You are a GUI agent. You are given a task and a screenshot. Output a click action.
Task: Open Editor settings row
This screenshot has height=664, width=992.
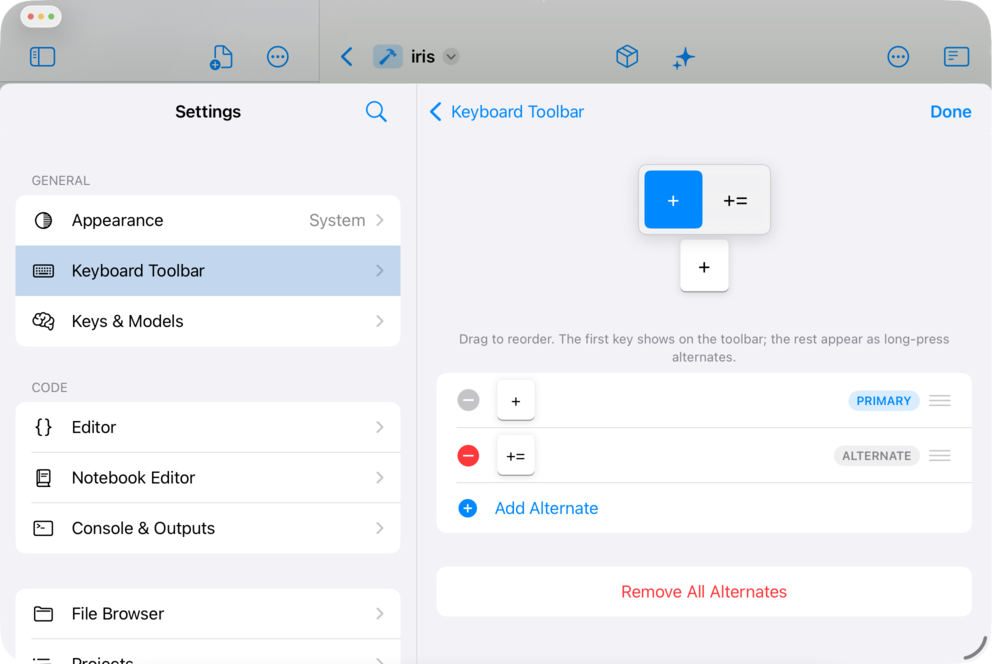pyautogui.click(x=208, y=427)
